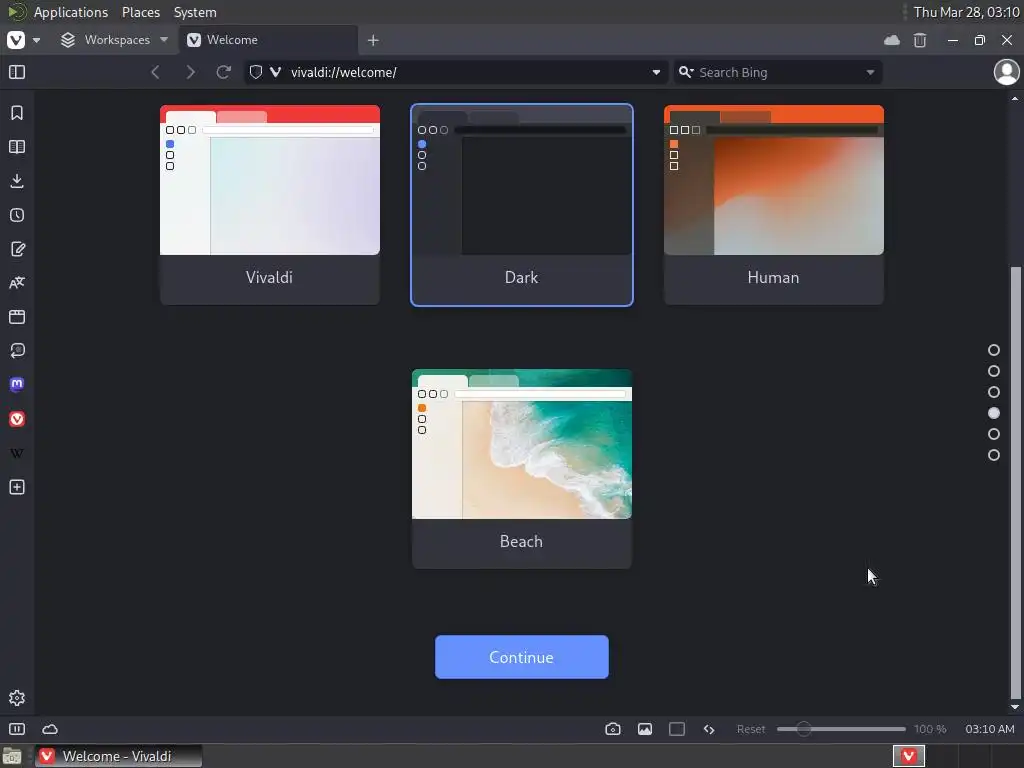Choose the Human theme card

pyautogui.click(x=774, y=204)
